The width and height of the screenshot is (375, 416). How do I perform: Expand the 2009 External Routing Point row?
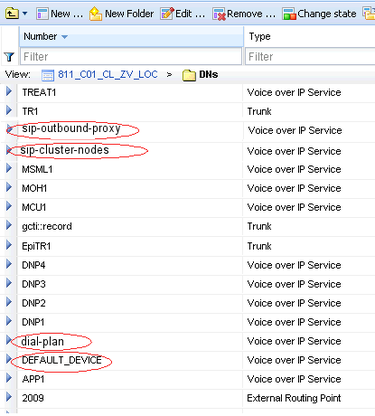pos(9,397)
